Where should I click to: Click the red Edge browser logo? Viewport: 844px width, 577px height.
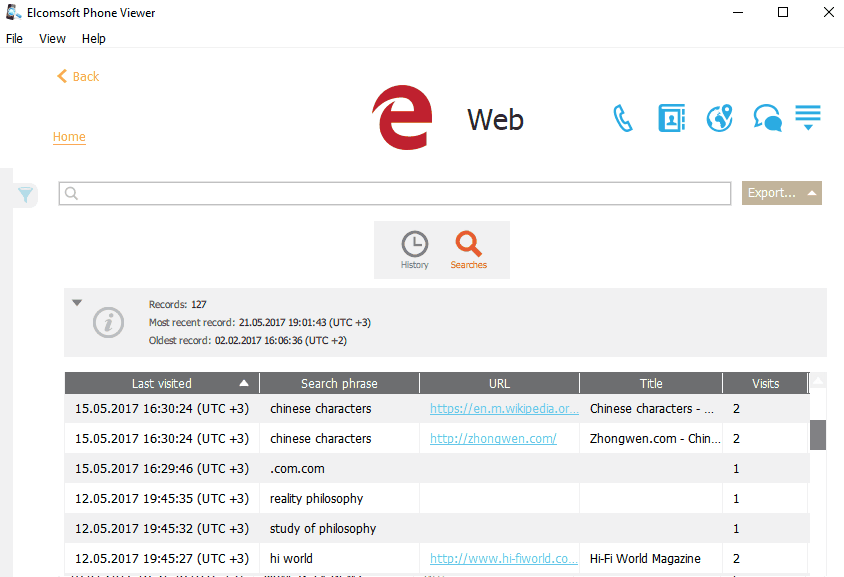tap(402, 118)
